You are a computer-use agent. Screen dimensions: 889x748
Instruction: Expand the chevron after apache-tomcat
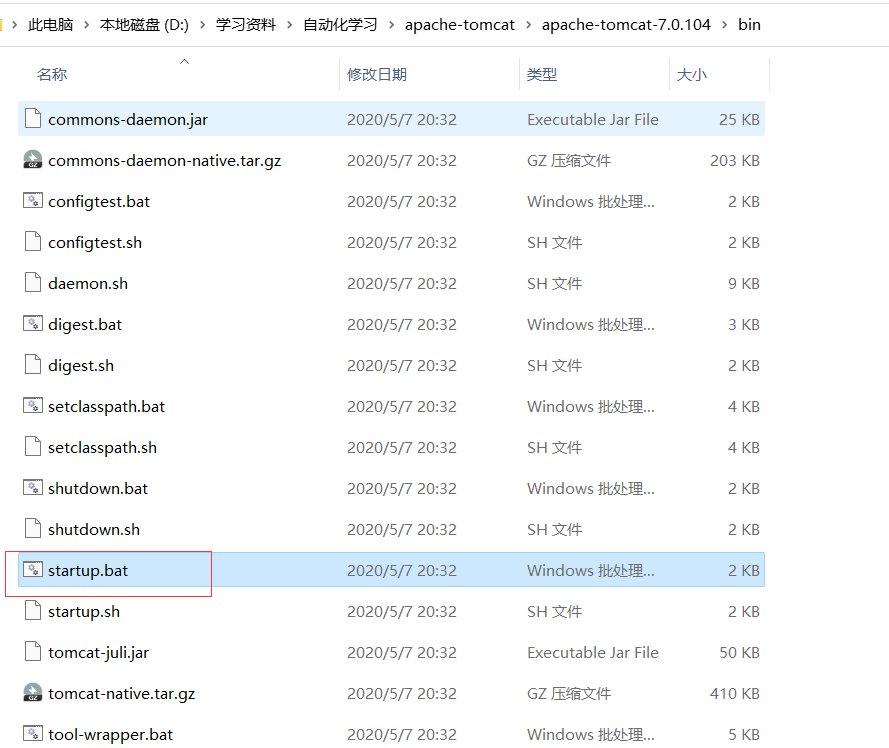point(528,25)
